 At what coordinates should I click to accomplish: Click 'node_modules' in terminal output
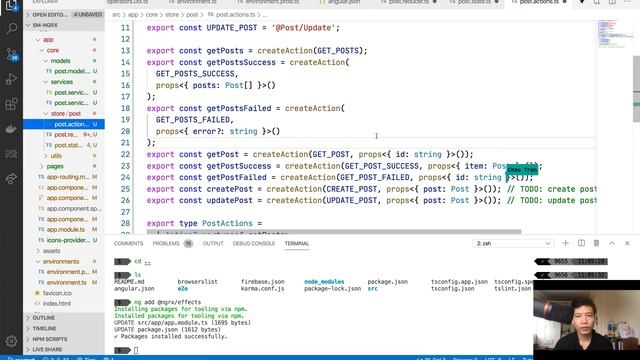(324, 282)
